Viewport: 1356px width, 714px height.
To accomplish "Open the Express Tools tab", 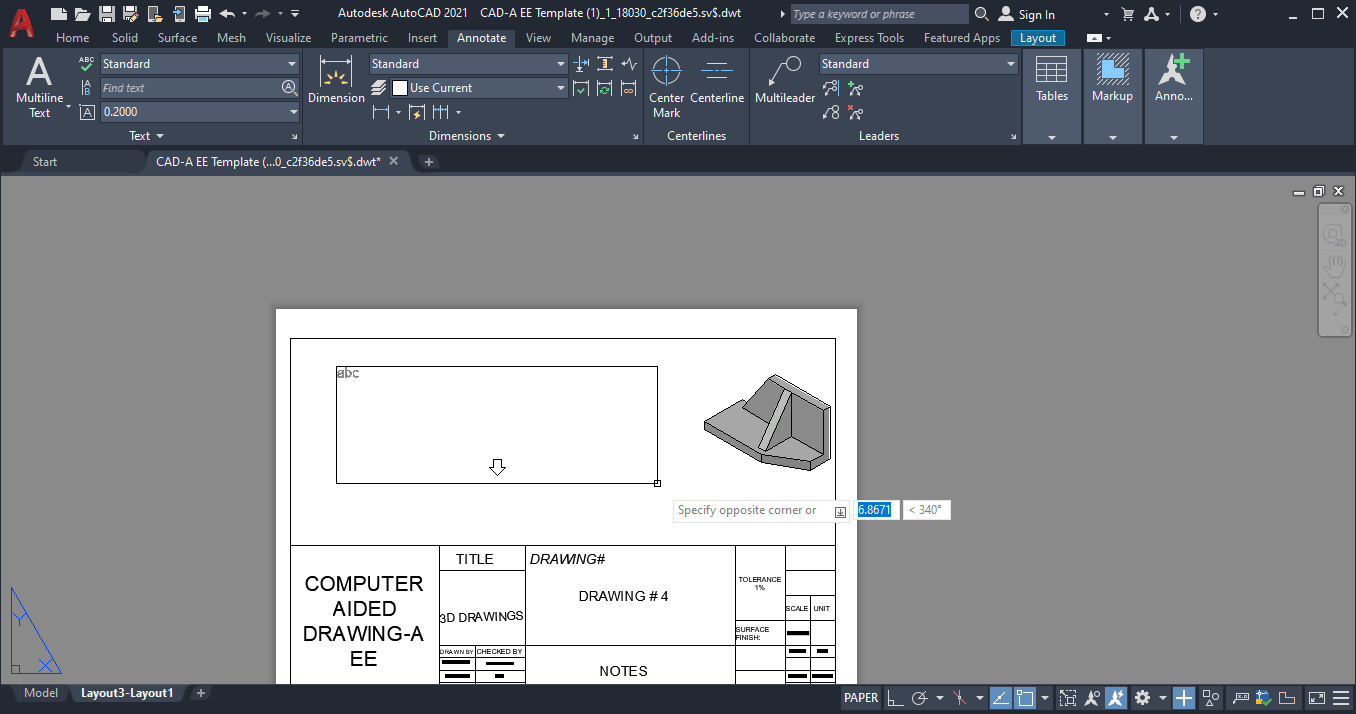I will [x=870, y=37].
